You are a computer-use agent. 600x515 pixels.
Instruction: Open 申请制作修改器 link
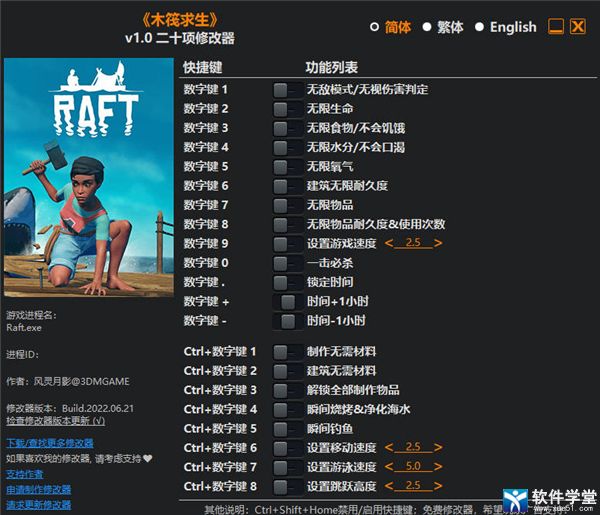point(39,490)
